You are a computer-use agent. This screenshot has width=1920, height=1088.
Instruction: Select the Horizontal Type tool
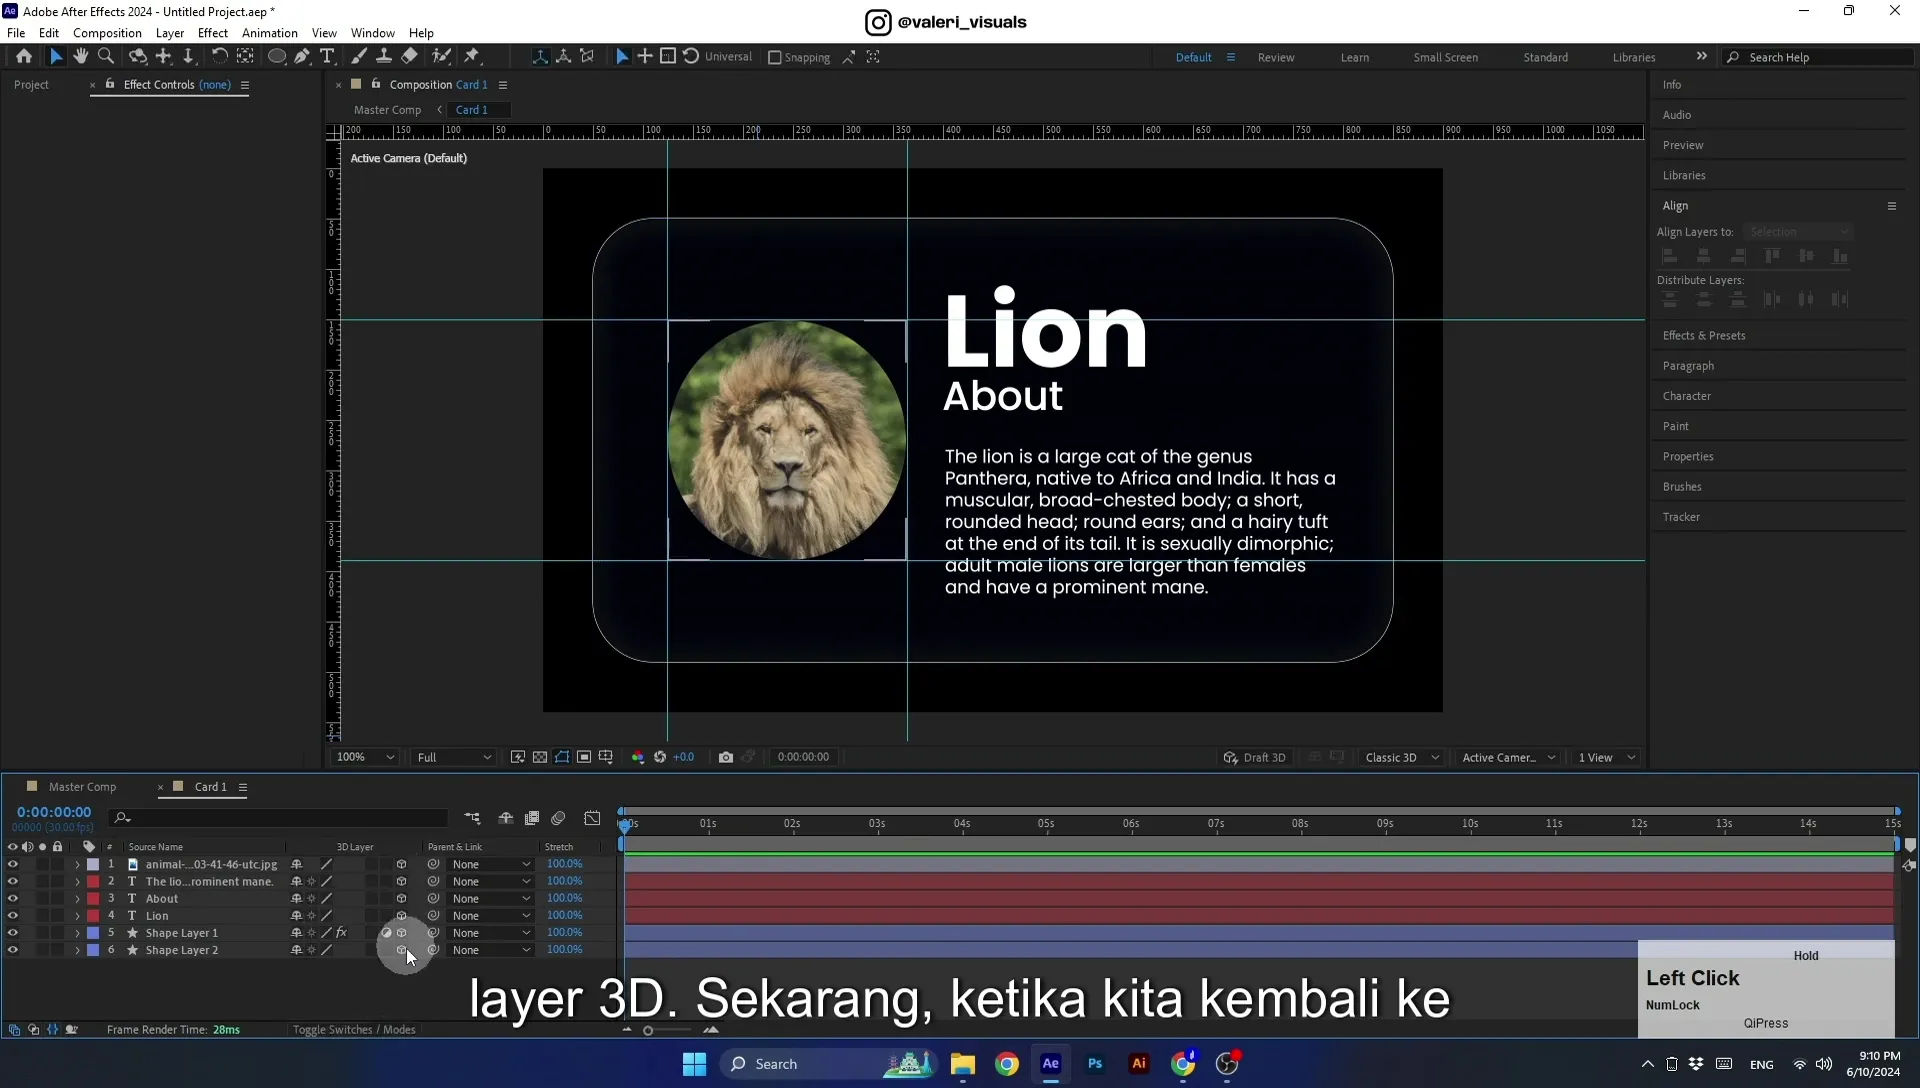pos(327,57)
